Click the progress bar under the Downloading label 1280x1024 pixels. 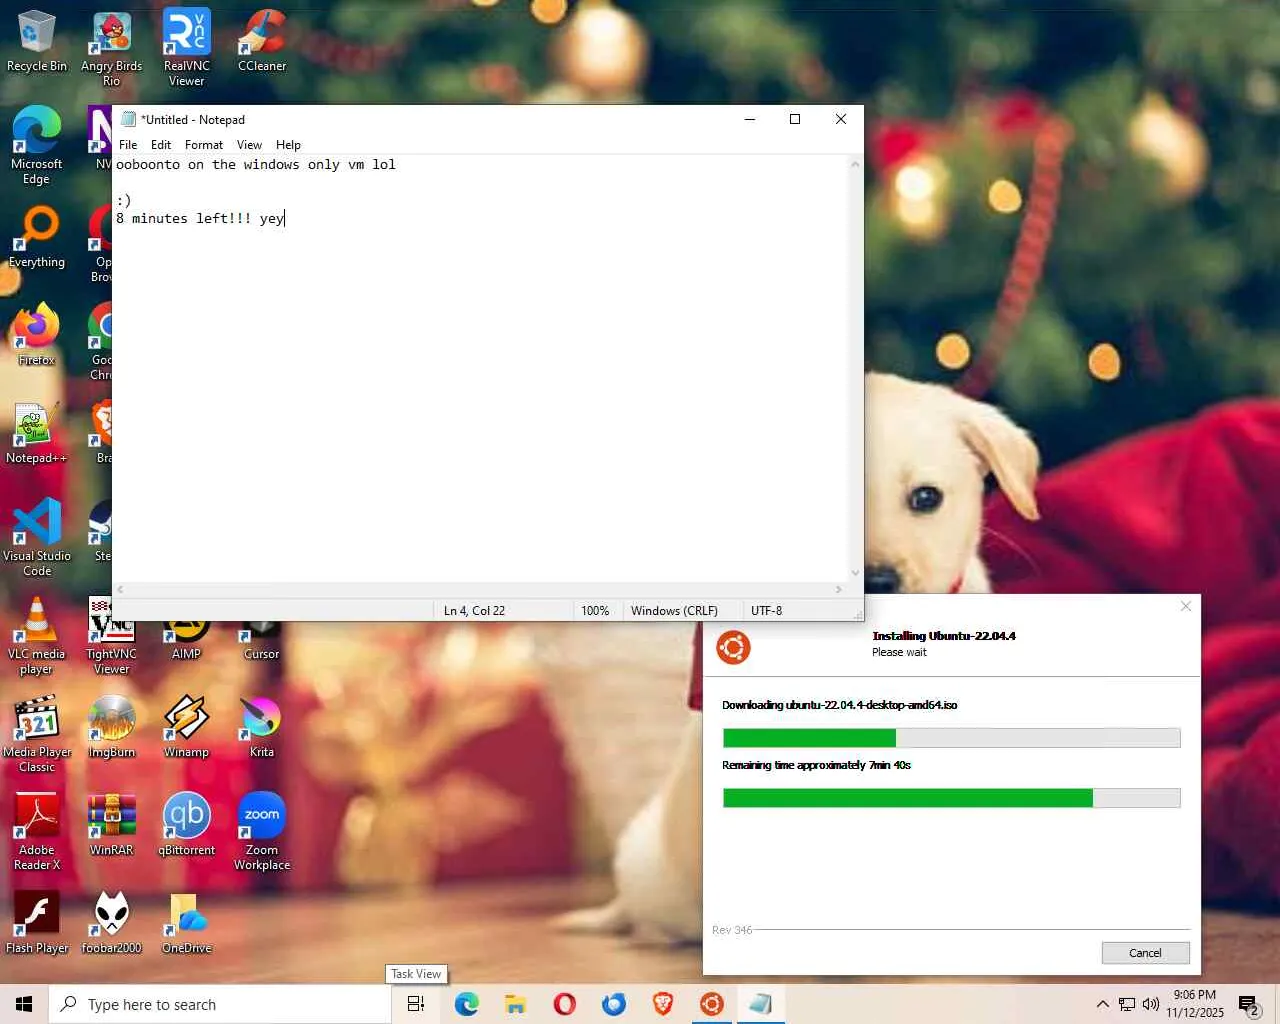click(951, 738)
